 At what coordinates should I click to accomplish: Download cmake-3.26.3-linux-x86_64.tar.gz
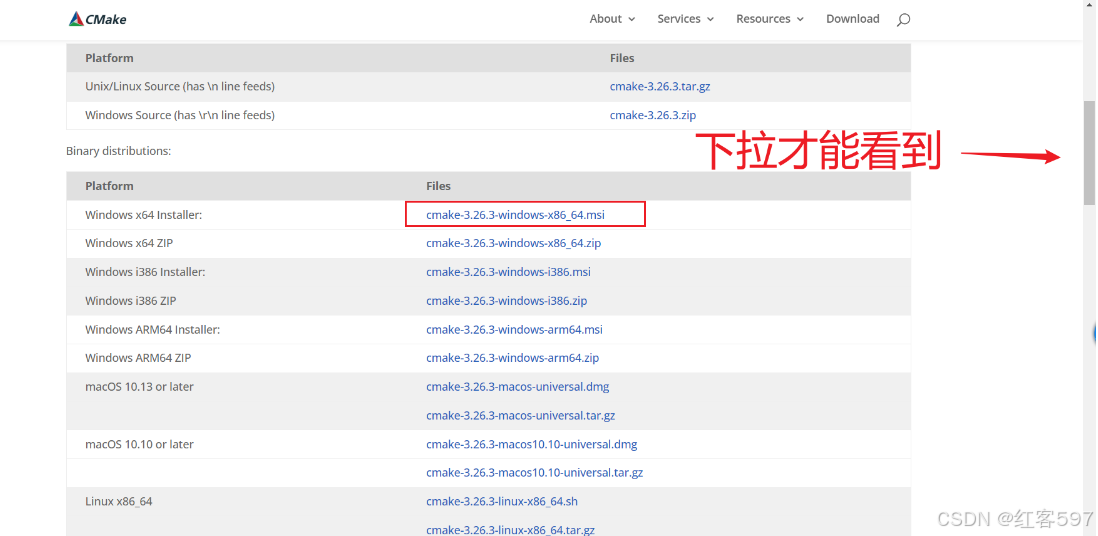coord(510,529)
